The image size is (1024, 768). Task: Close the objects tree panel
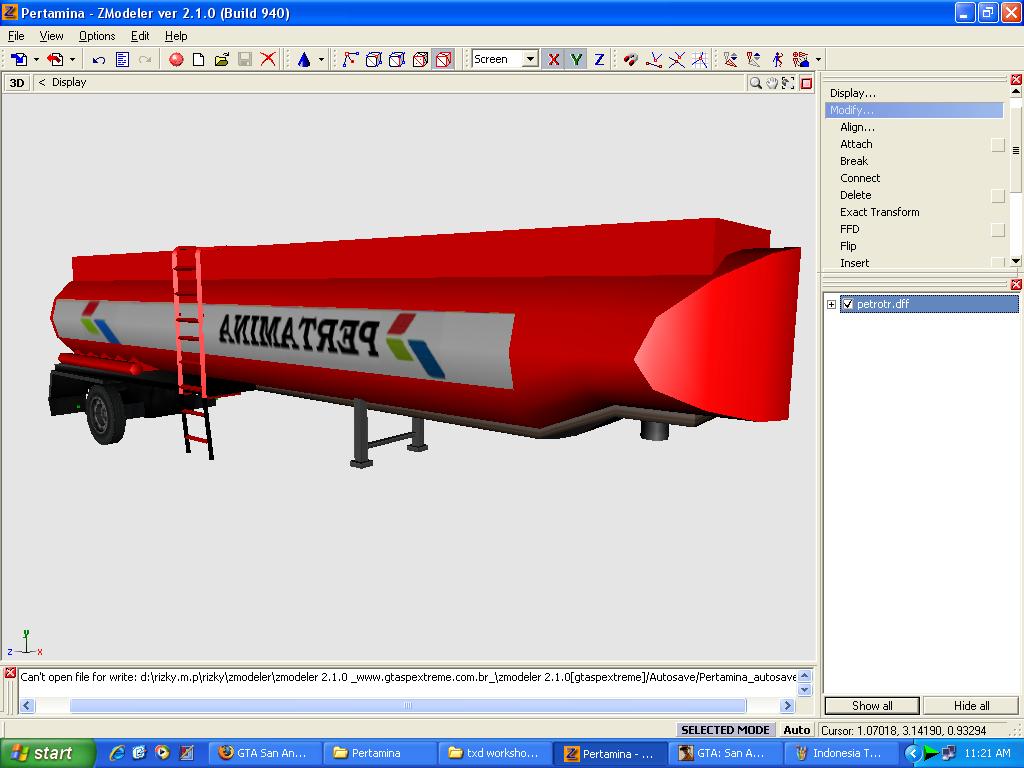pyautogui.click(x=1016, y=285)
